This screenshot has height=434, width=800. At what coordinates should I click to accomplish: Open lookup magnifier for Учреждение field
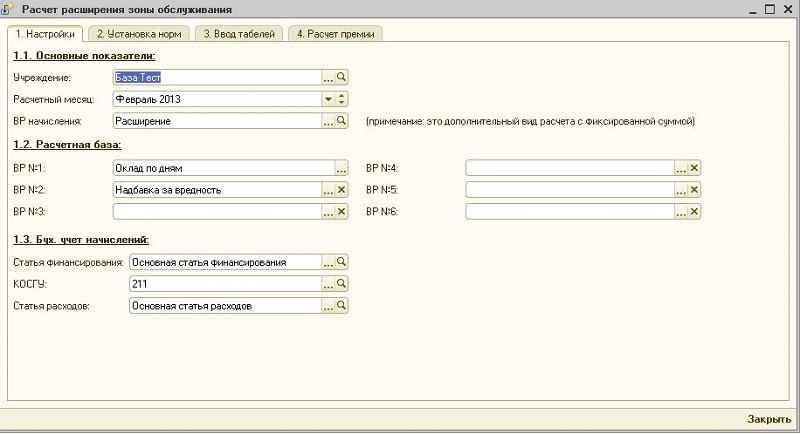[341, 77]
